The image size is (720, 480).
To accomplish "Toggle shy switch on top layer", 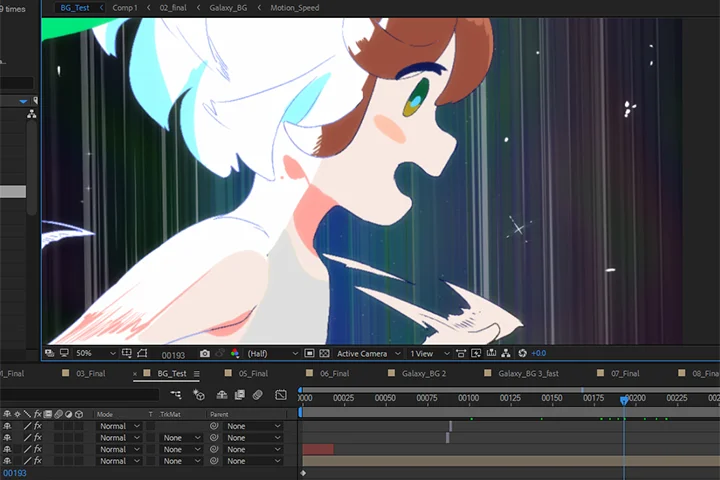I will (x=7, y=426).
